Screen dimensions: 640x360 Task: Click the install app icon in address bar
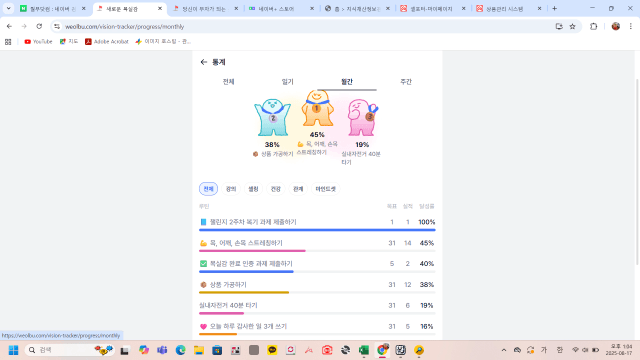tap(559, 27)
